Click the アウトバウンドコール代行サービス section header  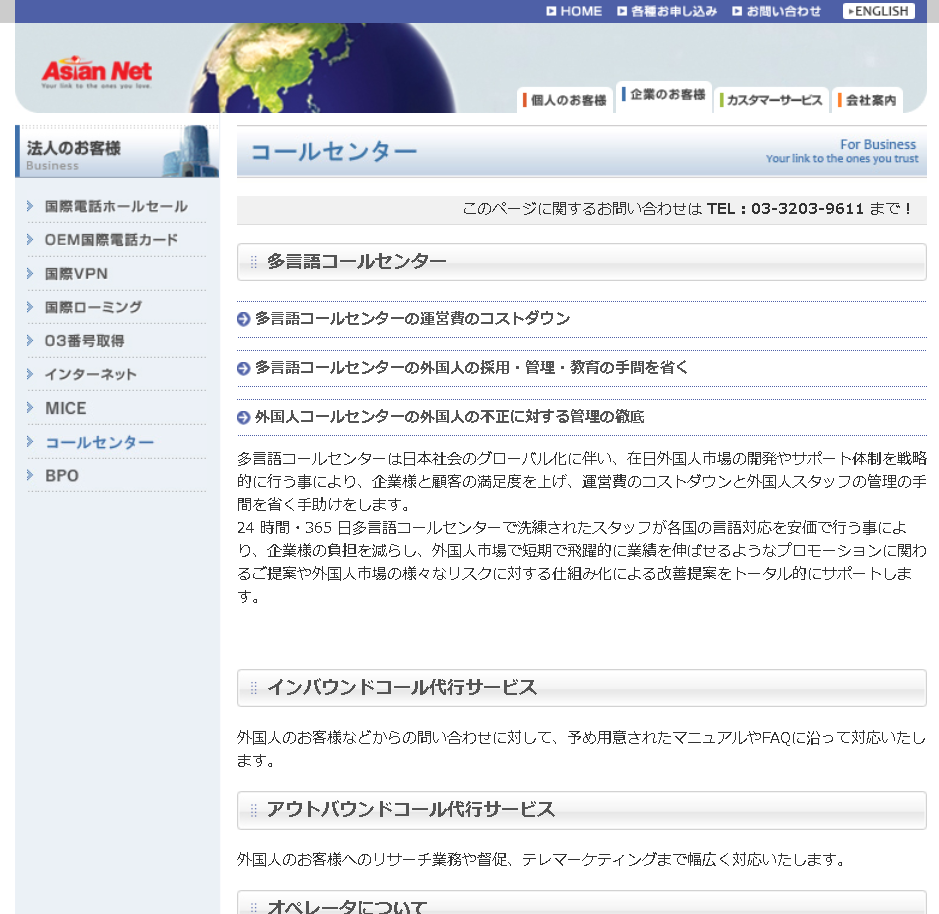click(581, 810)
